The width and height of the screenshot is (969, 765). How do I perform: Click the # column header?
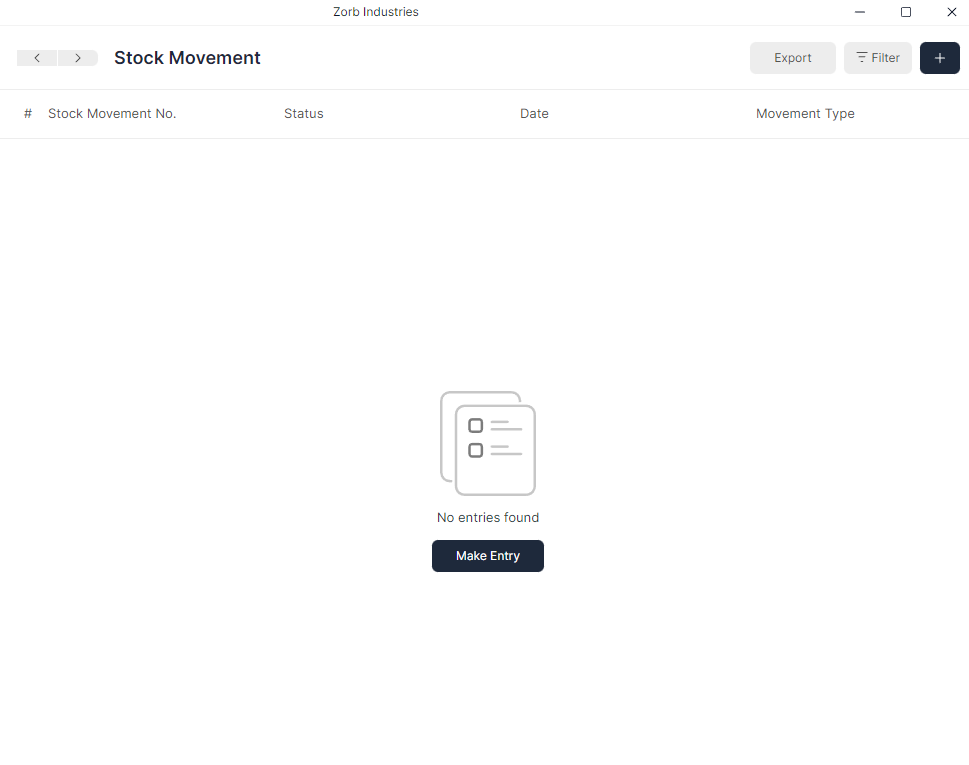point(27,113)
